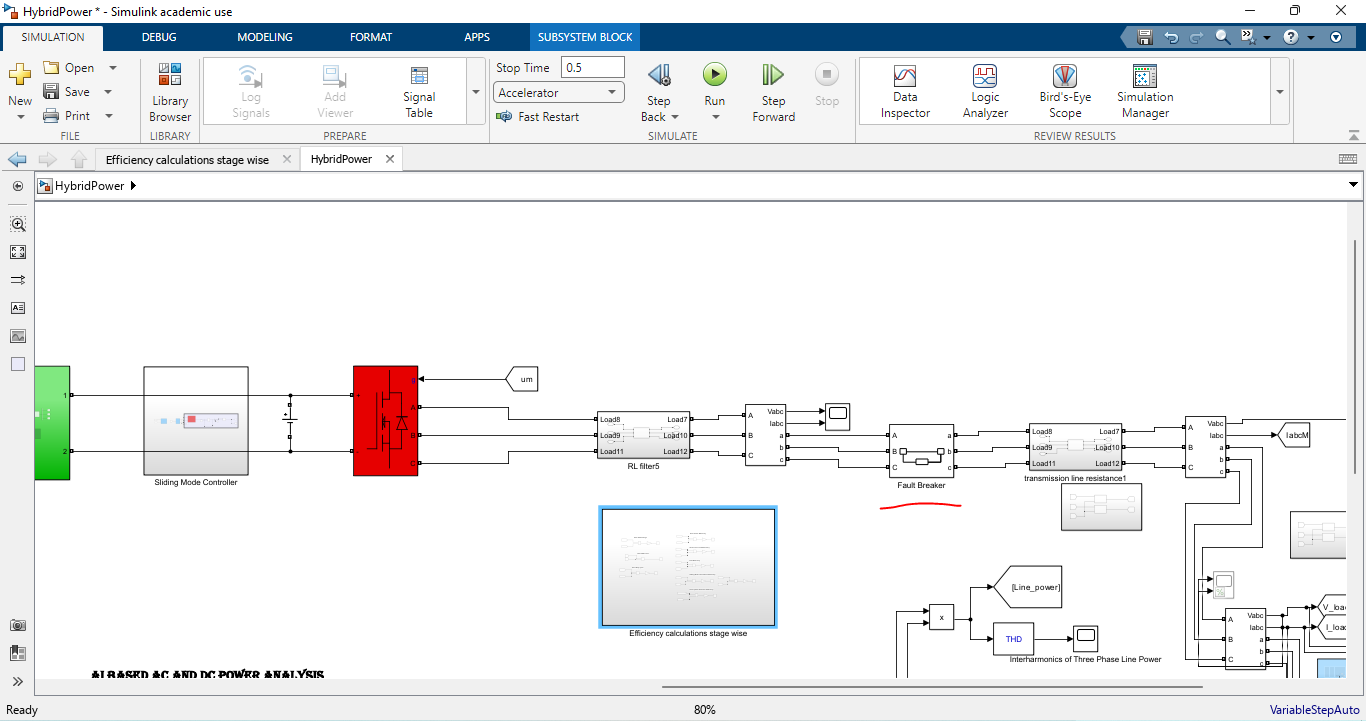Image resolution: width=1366 pixels, height=721 pixels.
Task: Open the Signal Table
Action: coord(419,92)
